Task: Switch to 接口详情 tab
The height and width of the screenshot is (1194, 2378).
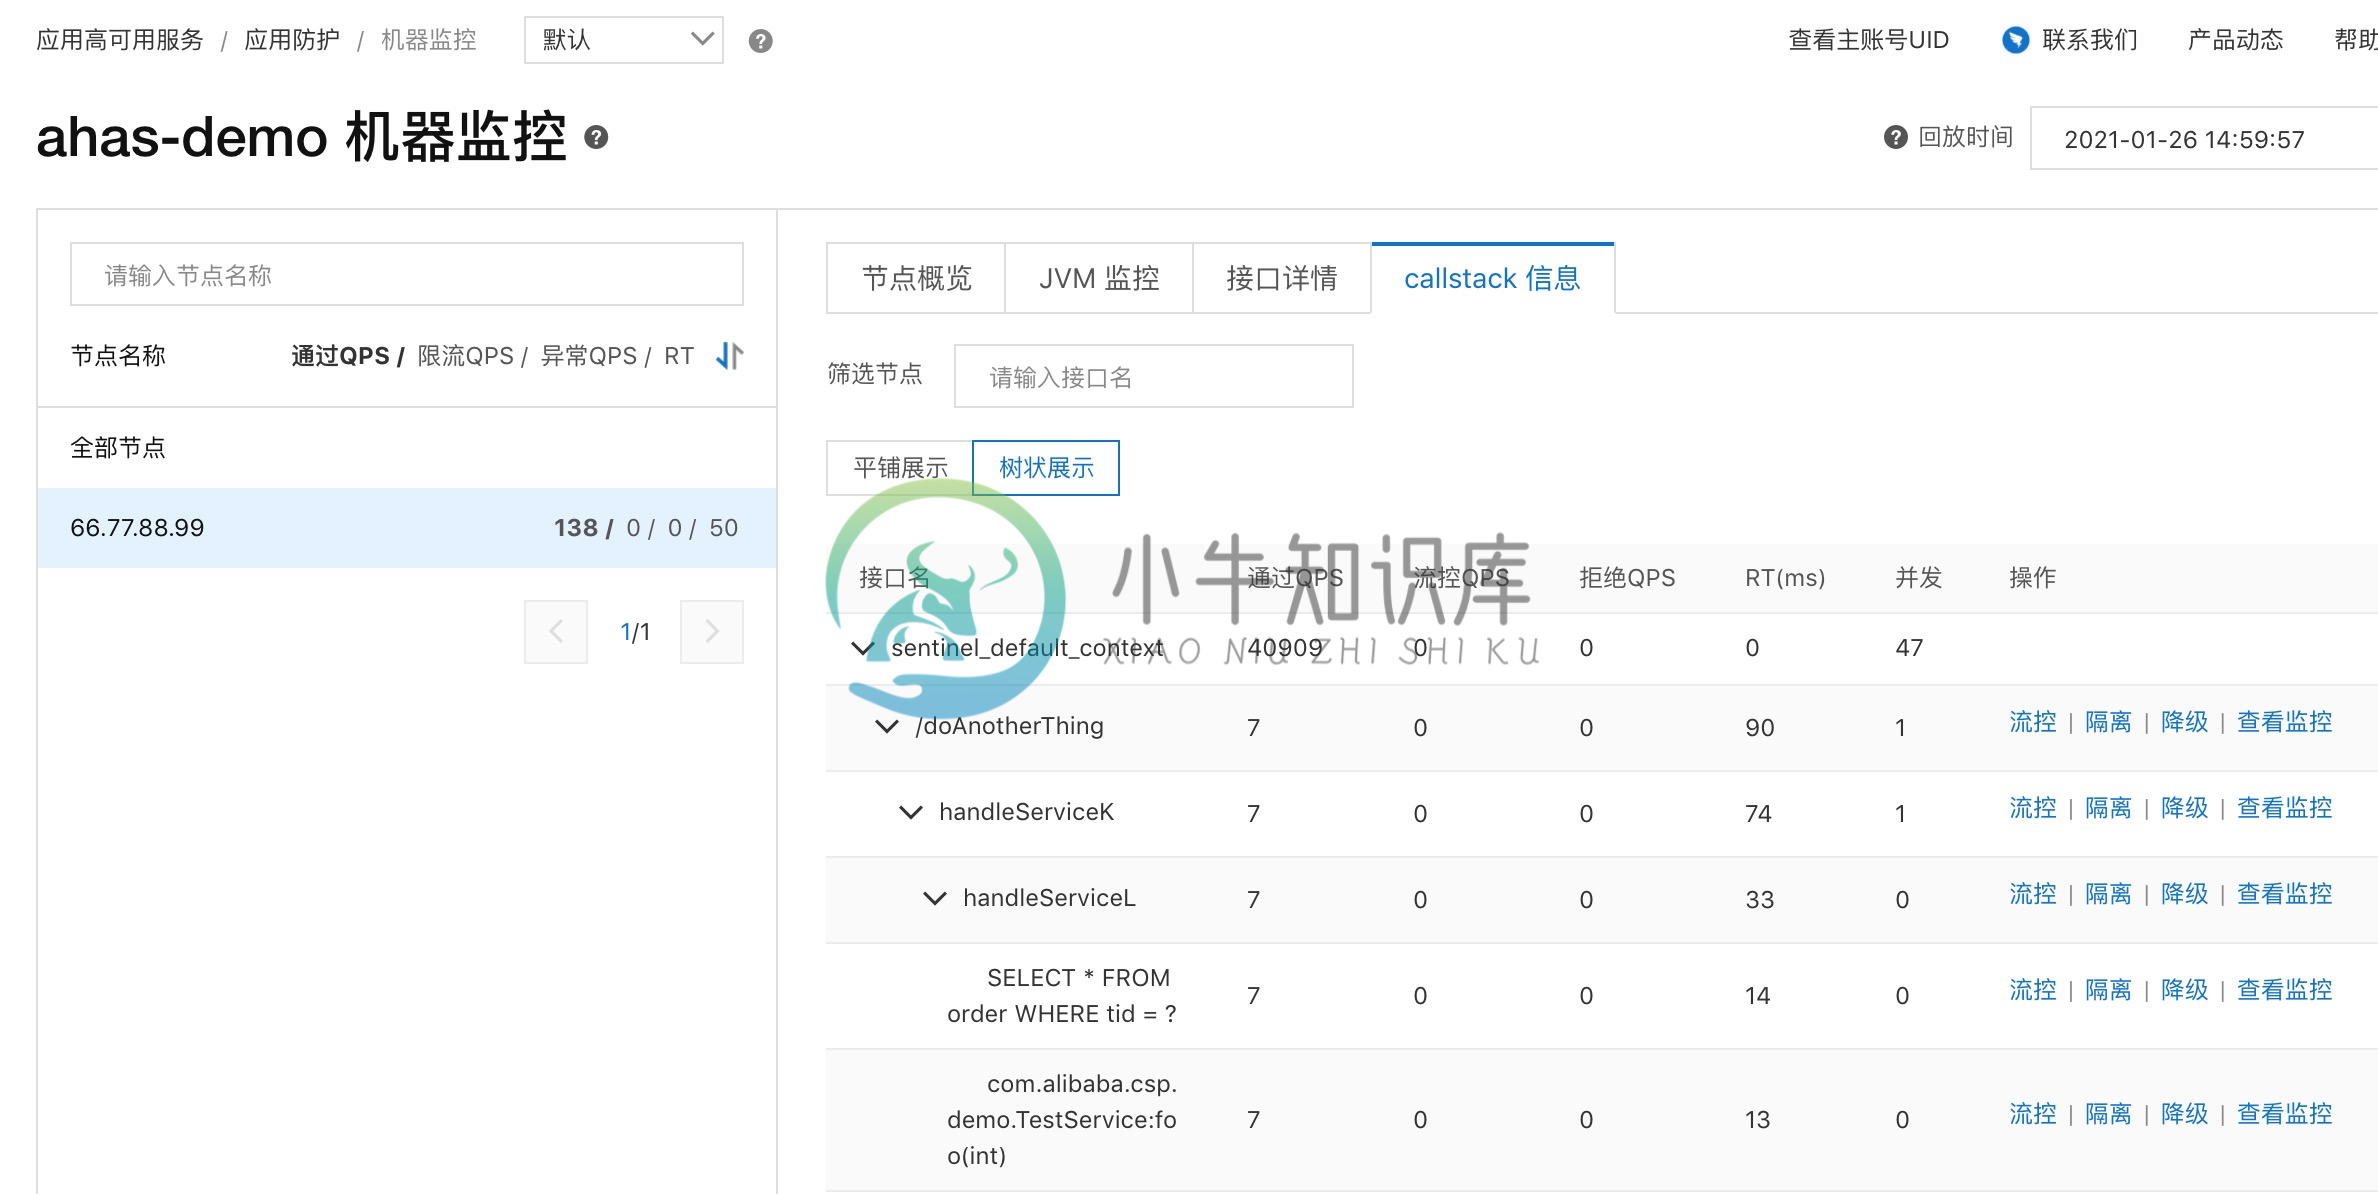Action: pos(1282,278)
